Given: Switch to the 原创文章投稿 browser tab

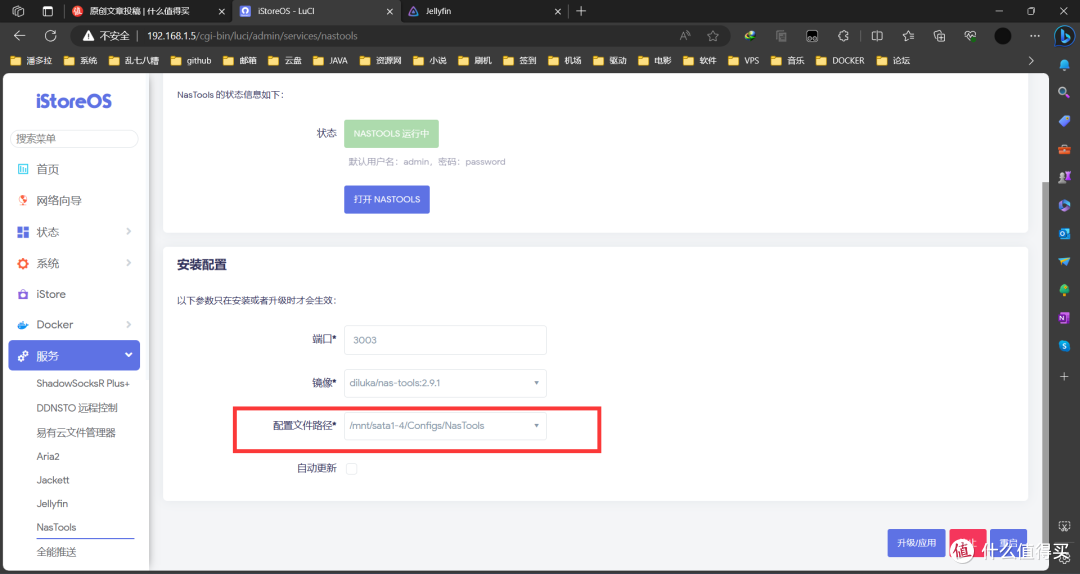Looking at the screenshot, I should point(149,11).
